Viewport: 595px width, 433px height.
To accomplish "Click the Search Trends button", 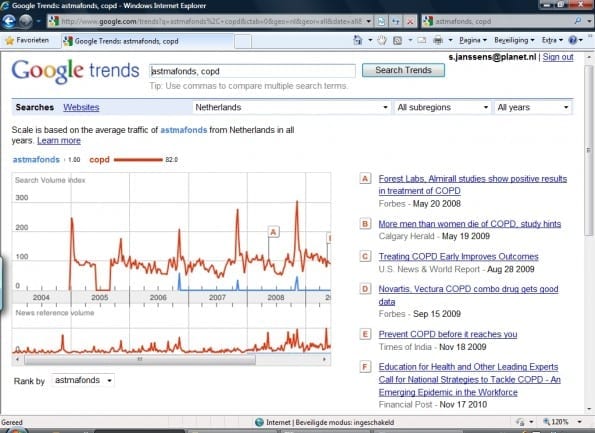I will coord(403,70).
